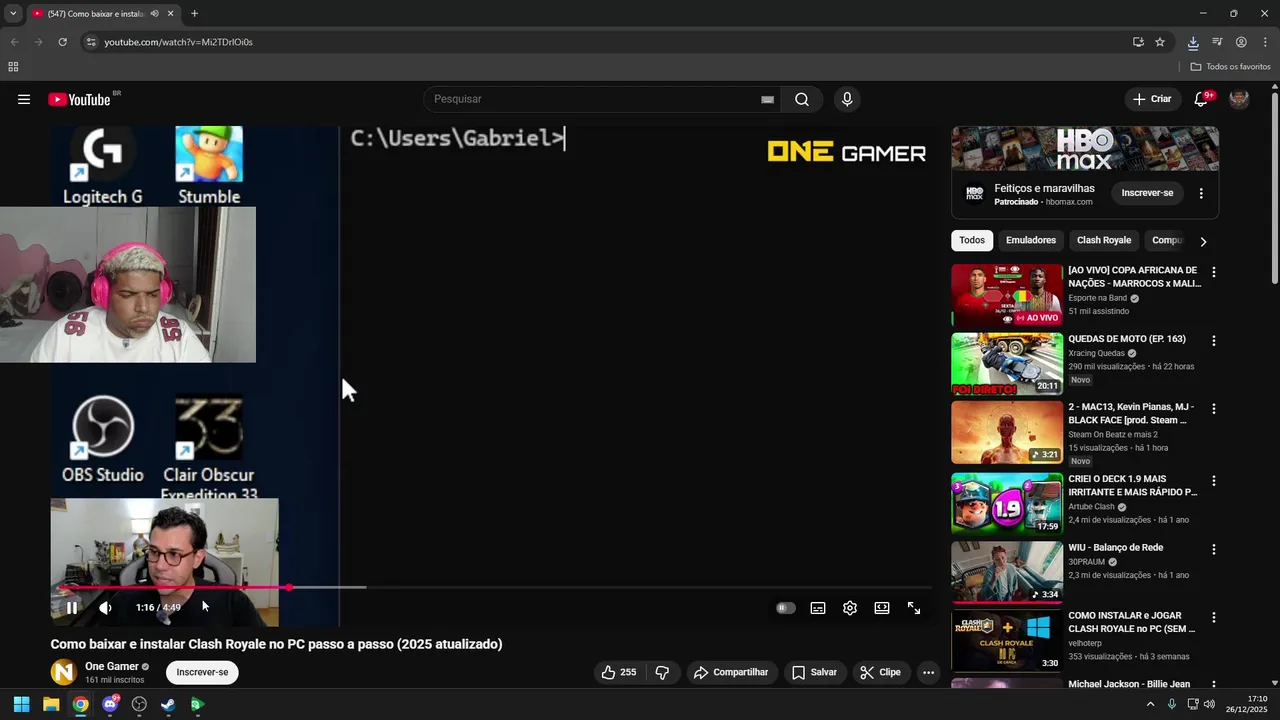
Task: Start voice search with microphone
Action: [847, 99]
